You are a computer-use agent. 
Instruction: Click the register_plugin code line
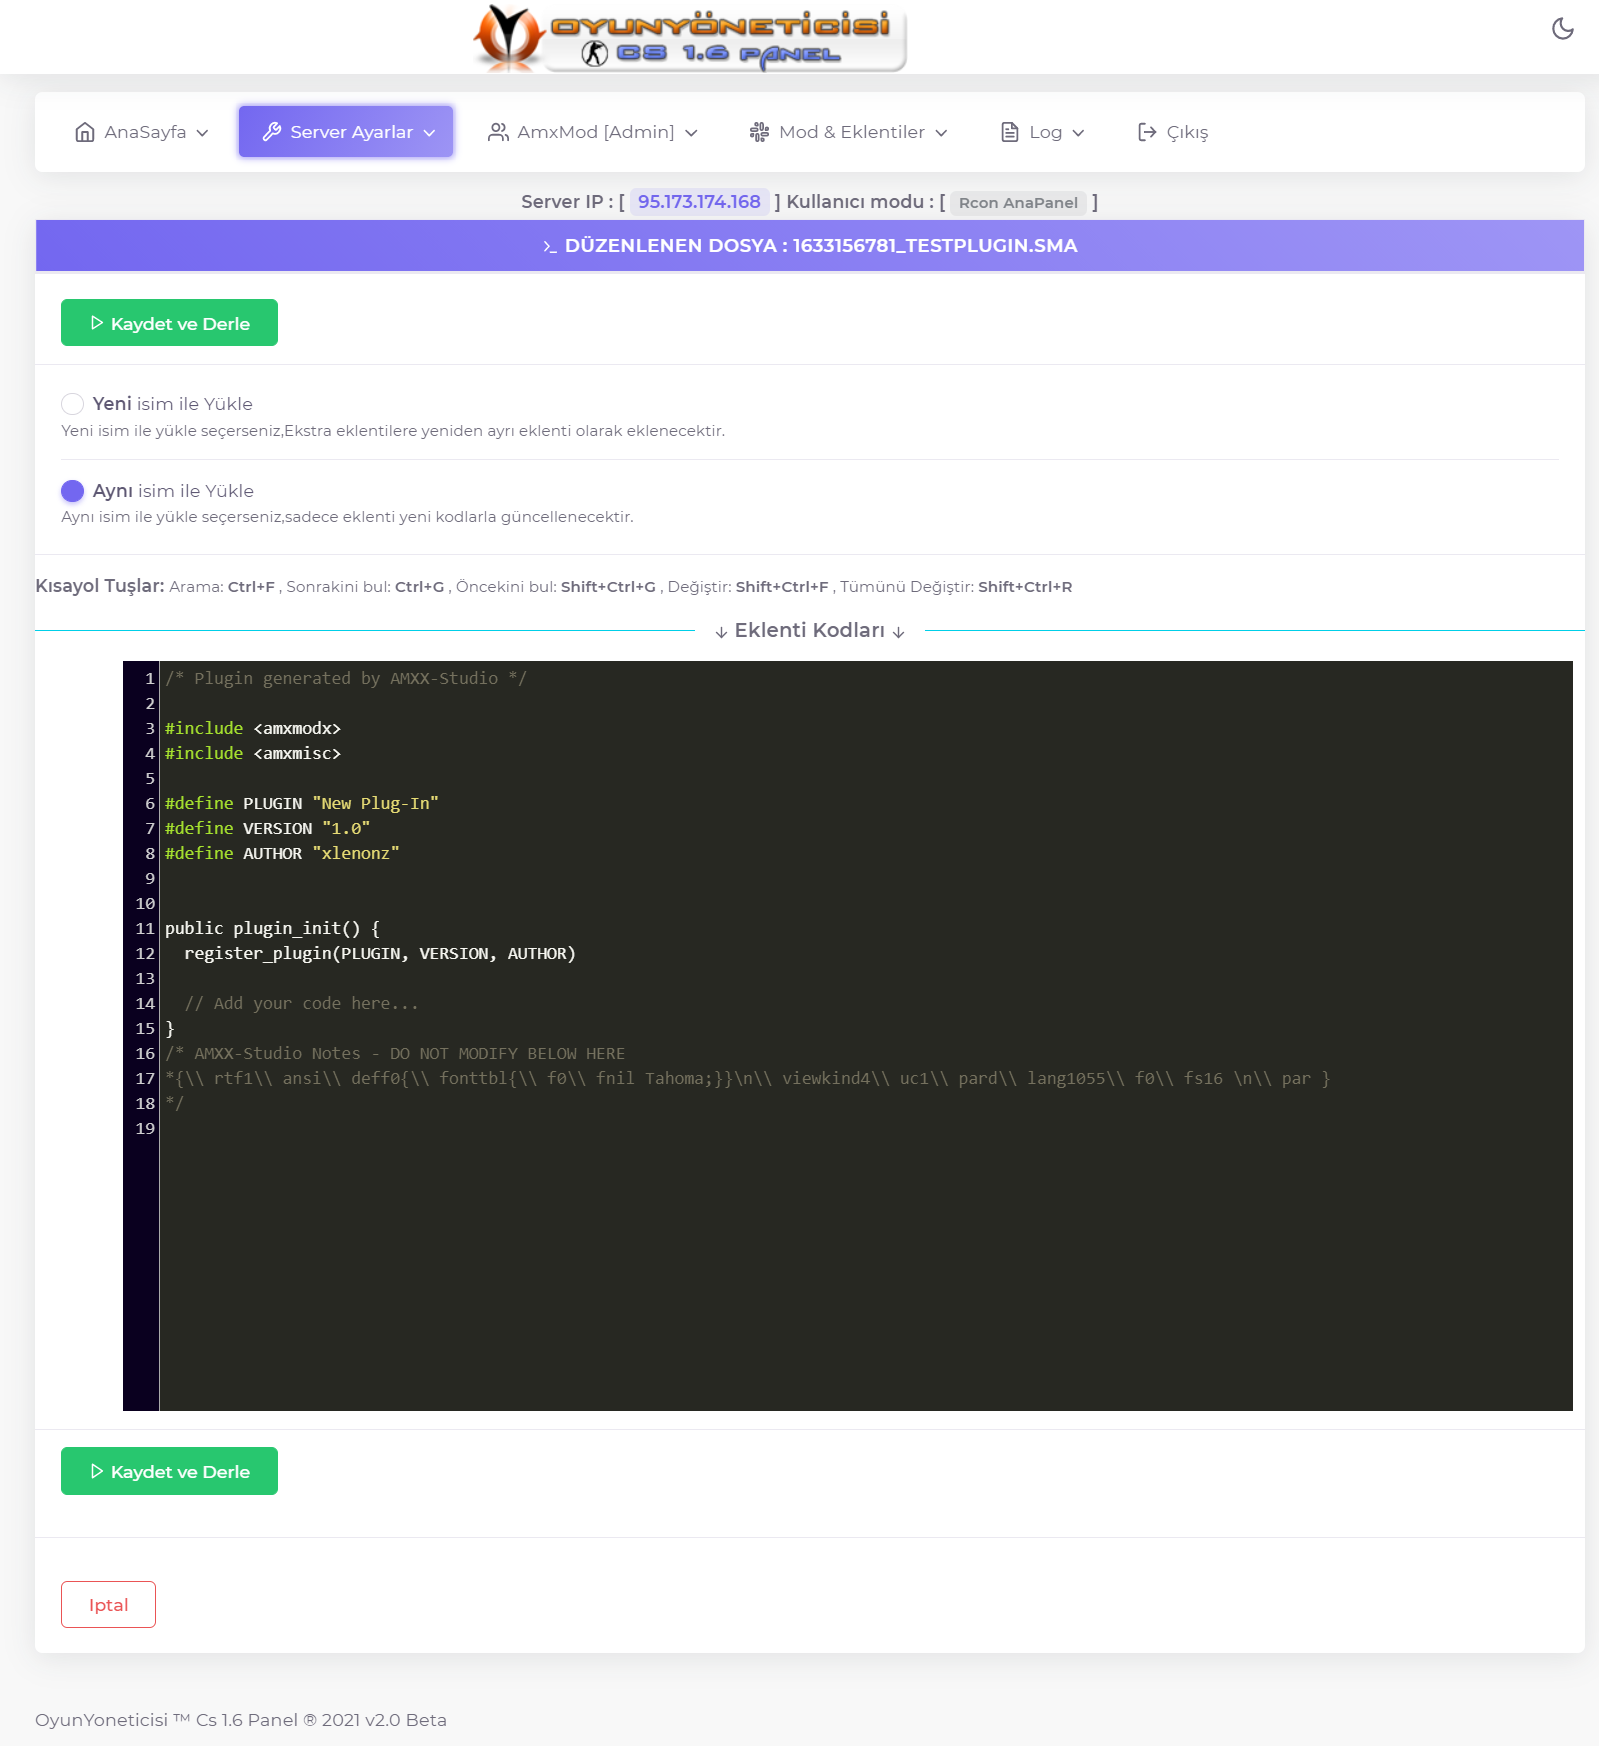(x=380, y=953)
